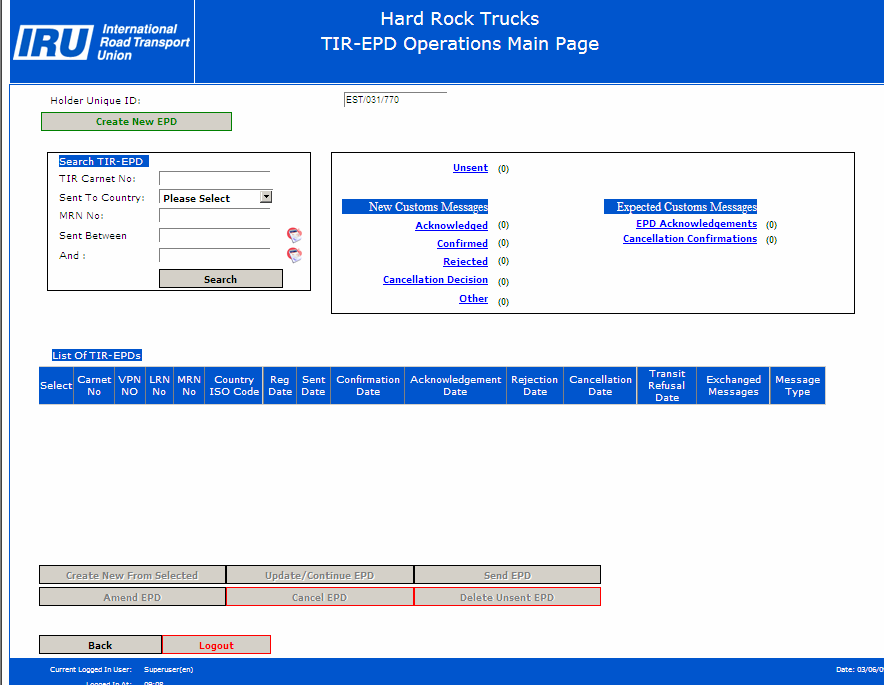Click the TIR-EPD Operations Main Page title
The height and width of the screenshot is (685, 884).
[x=460, y=44]
